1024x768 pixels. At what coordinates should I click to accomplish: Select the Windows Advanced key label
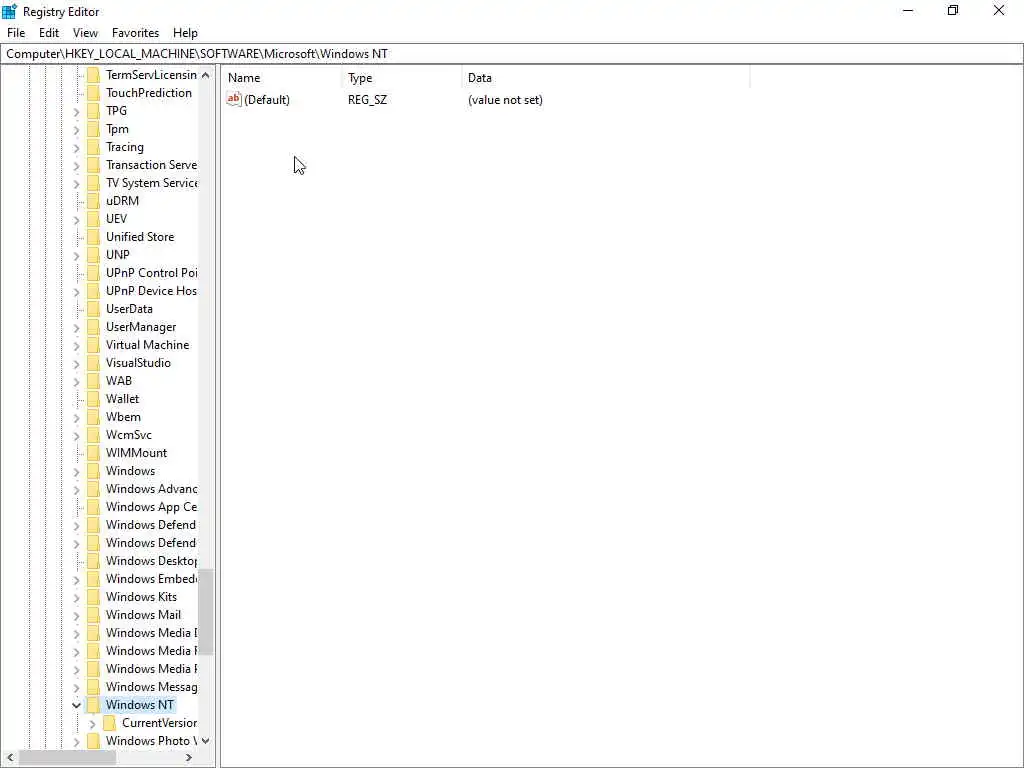[x=152, y=489]
